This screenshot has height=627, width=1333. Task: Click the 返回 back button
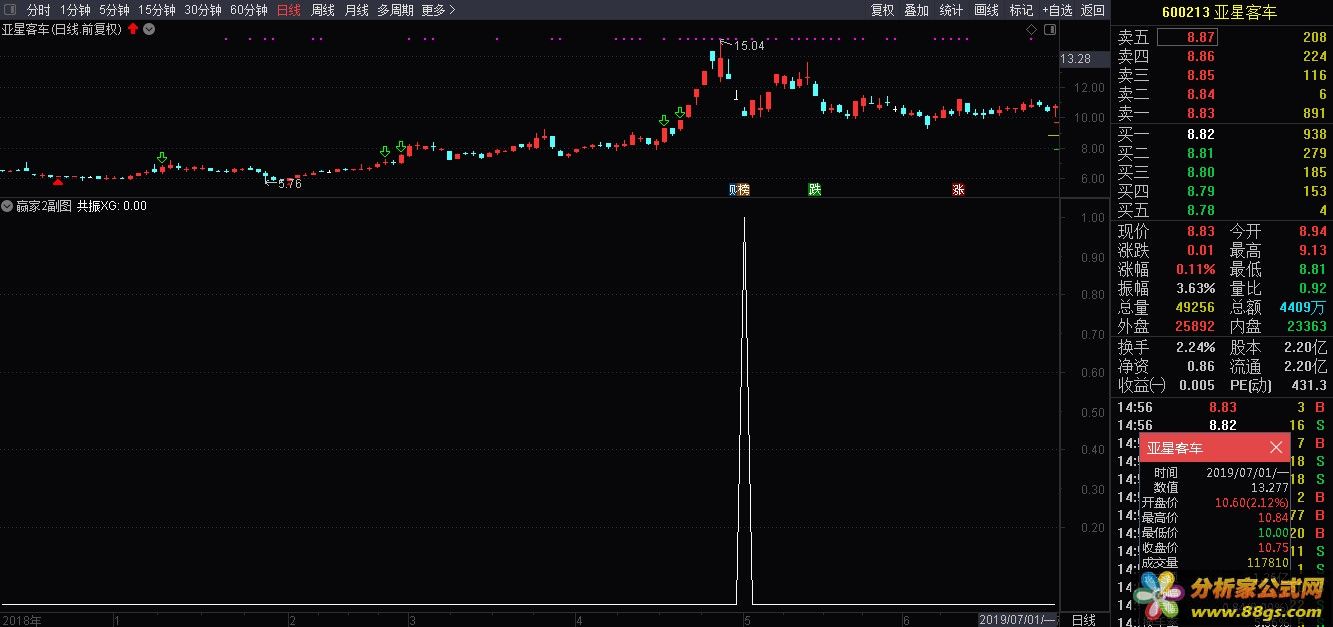[1093, 10]
